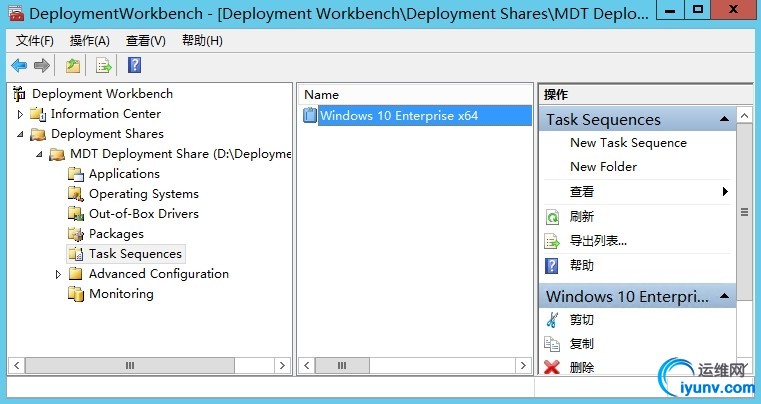The image size is (761, 404).
Task: Click the Windows 10 Enterprise x64 task sequence icon
Action: (310, 115)
